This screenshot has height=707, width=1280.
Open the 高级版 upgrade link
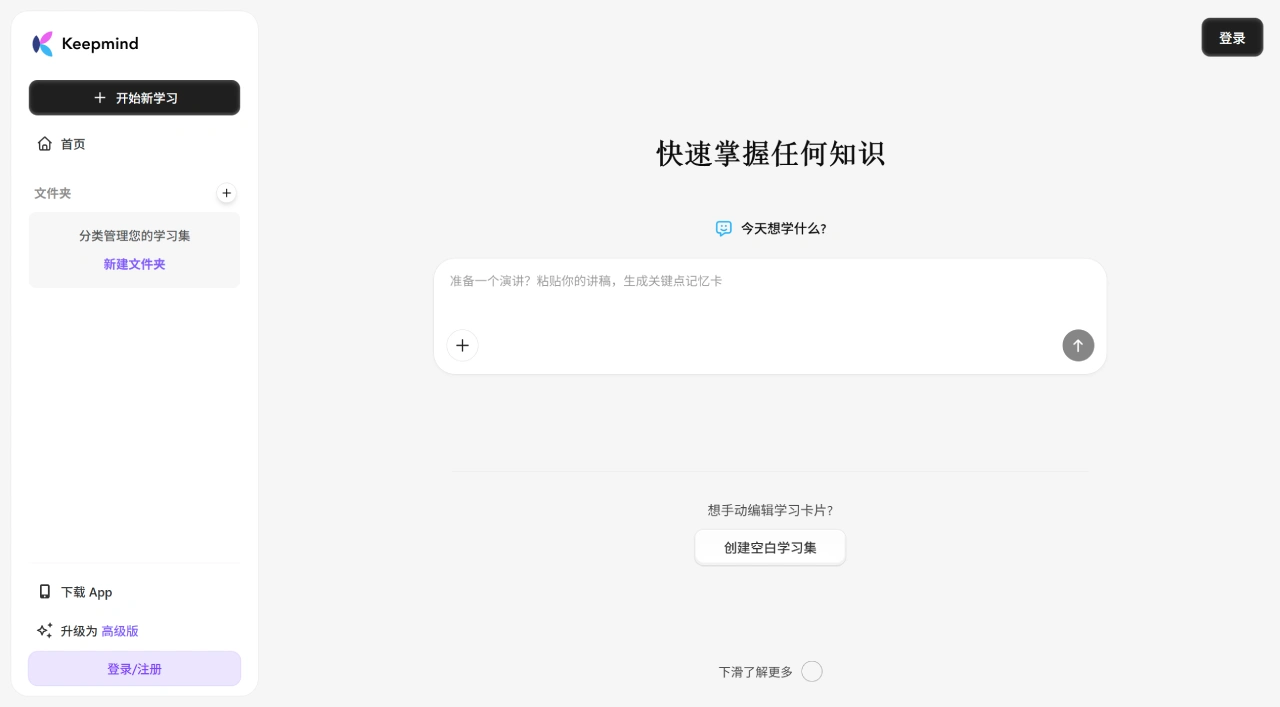120,631
